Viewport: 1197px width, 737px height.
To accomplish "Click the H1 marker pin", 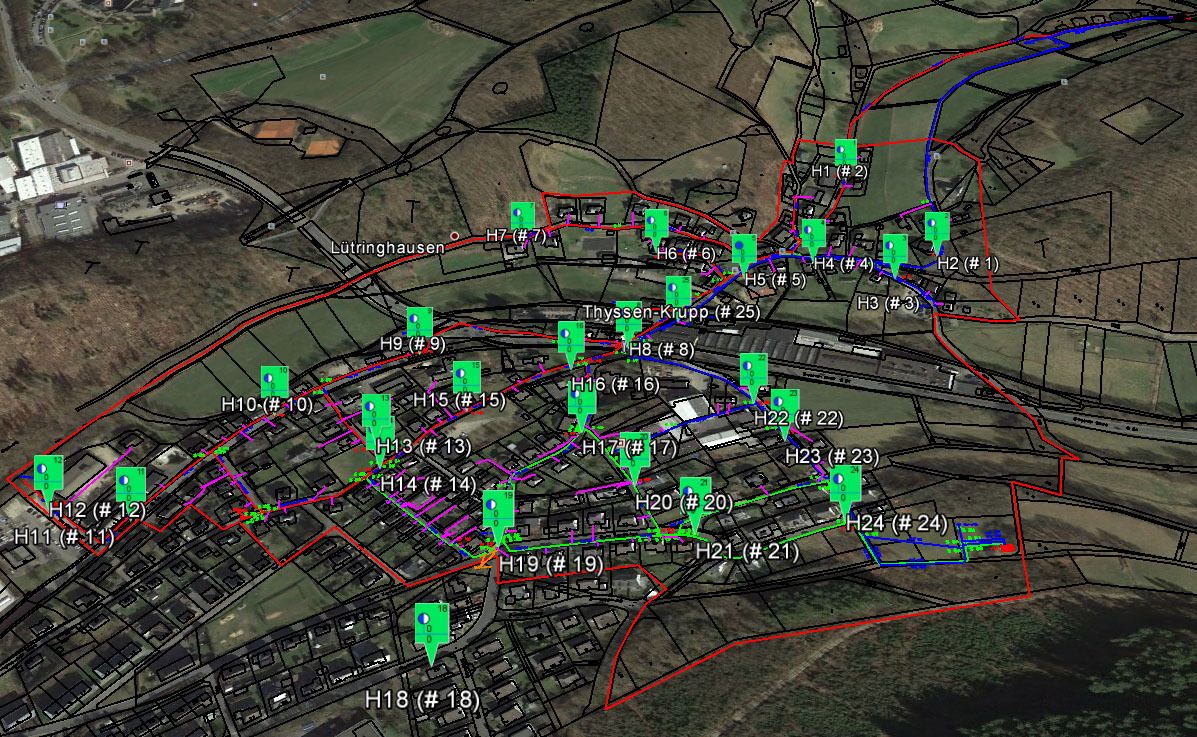I will [846, 154].
